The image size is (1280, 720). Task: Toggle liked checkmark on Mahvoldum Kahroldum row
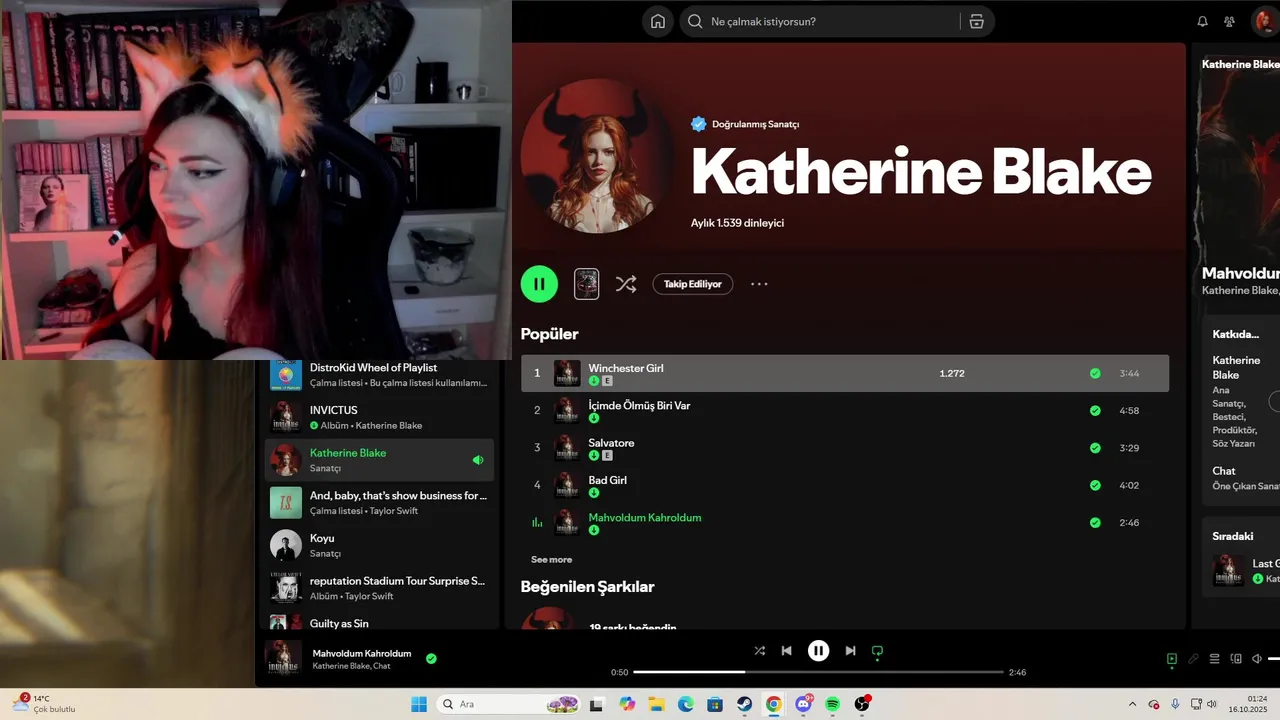coord(1095,522)
